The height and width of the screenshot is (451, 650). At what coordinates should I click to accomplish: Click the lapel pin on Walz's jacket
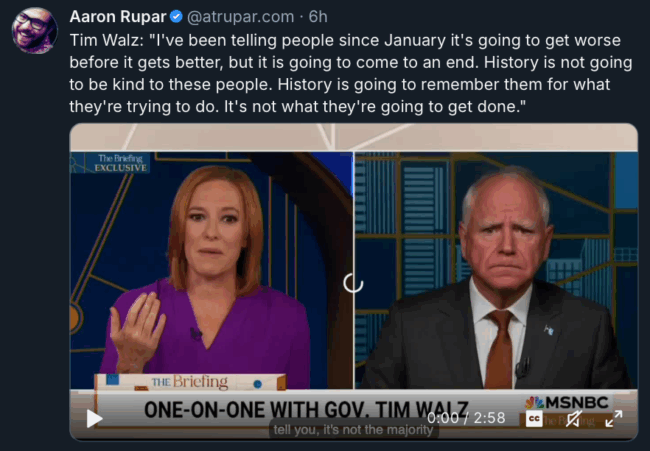pos(549,330)
